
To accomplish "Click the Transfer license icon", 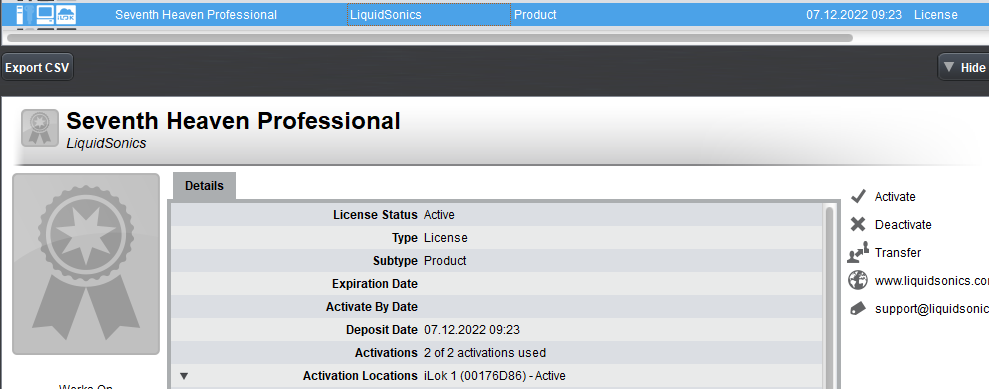I will click(x=858, y=252).
